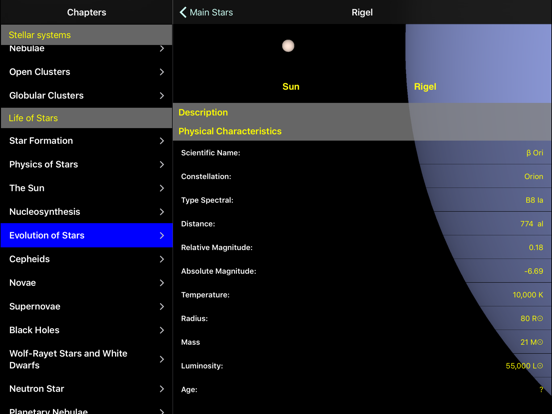Click the Type Spectral label
Viewport: 552px width, 414px height.
(207, 200)
